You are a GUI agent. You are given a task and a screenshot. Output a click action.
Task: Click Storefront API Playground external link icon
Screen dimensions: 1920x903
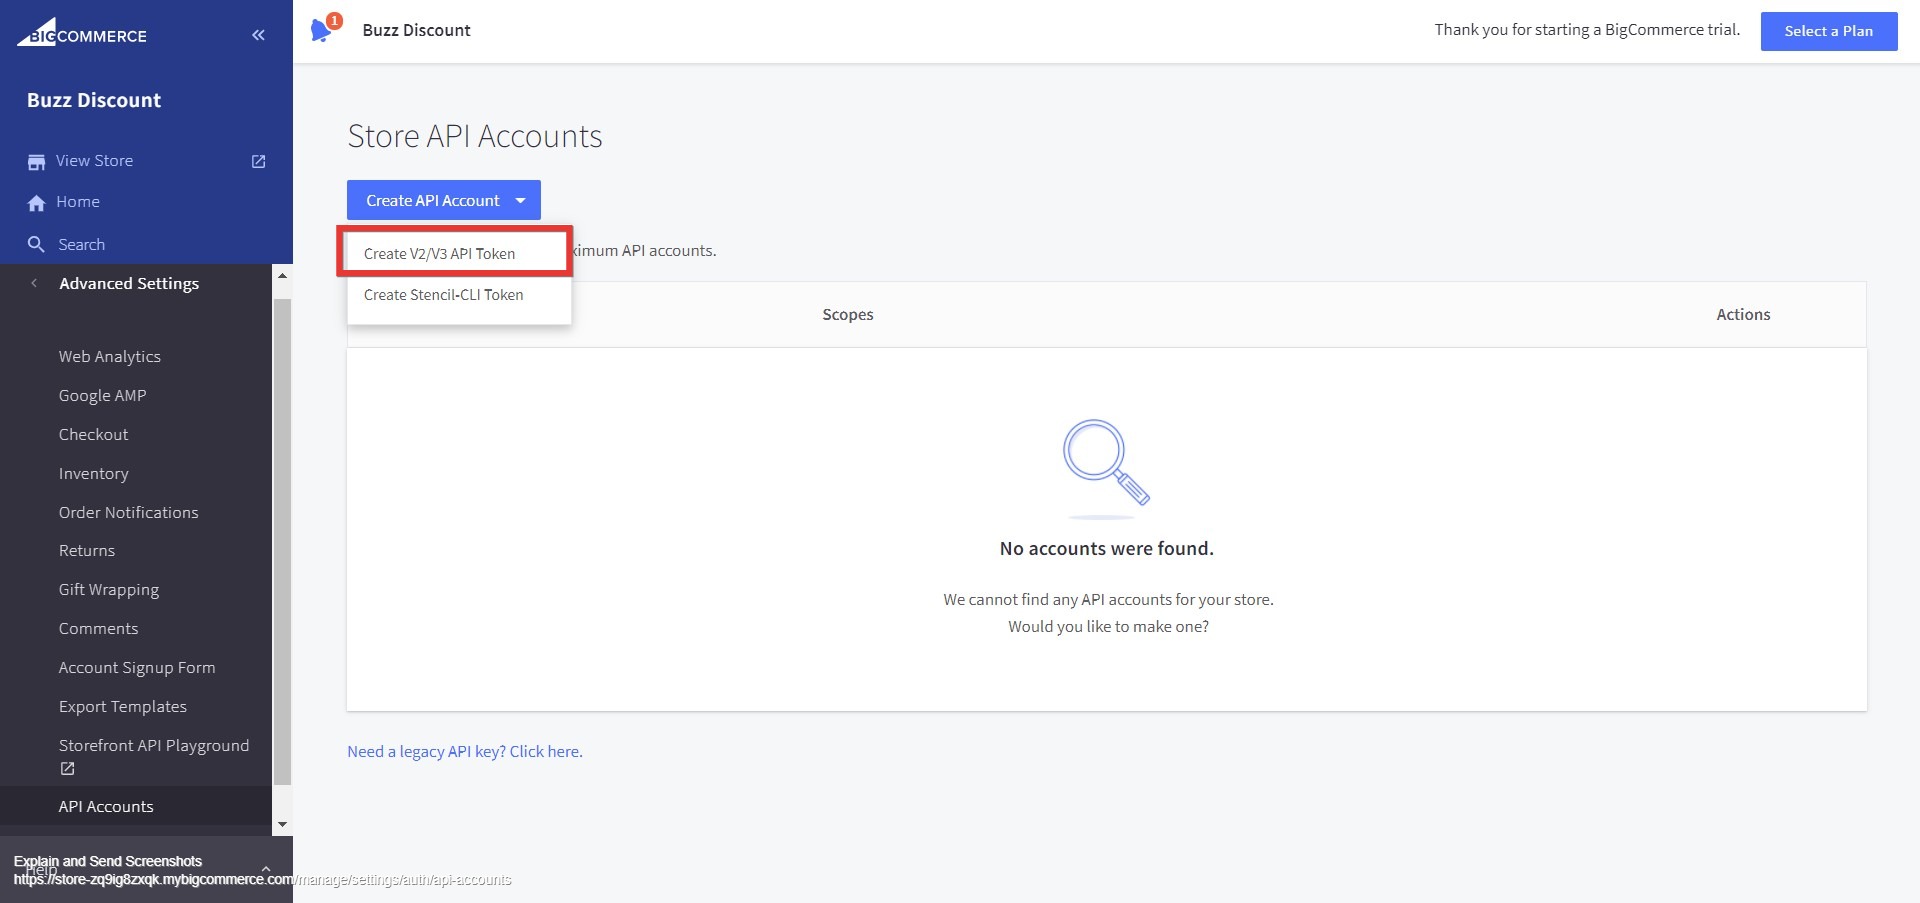click(67, 768)
